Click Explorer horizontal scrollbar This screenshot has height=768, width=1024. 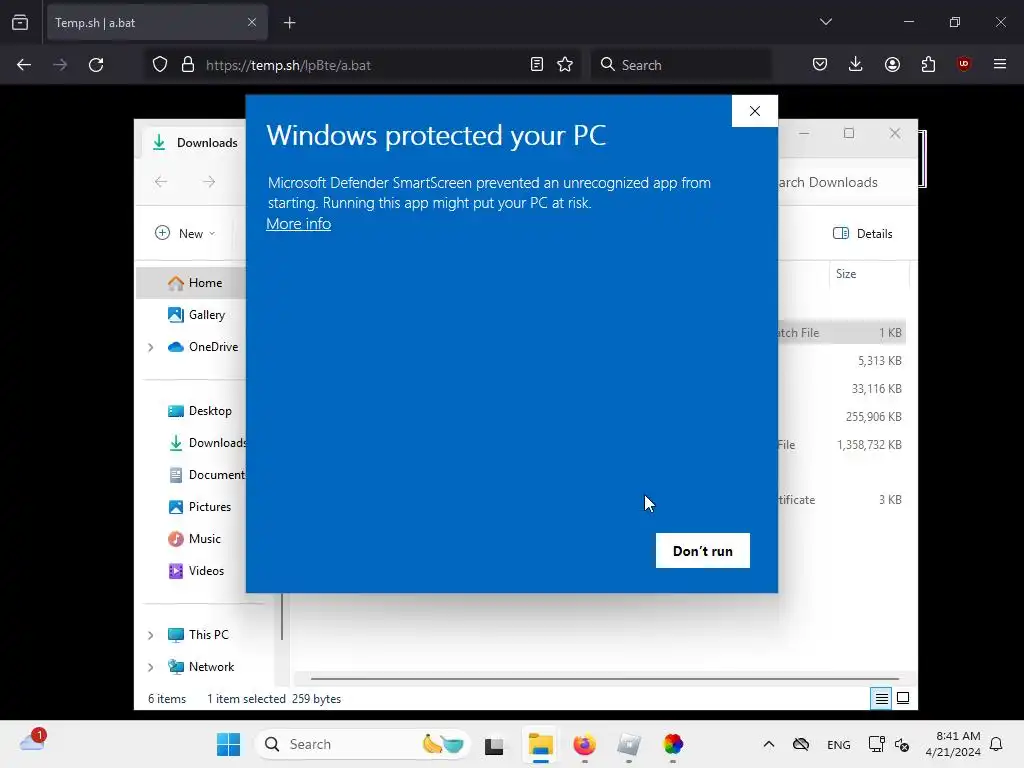pos(605,679)
